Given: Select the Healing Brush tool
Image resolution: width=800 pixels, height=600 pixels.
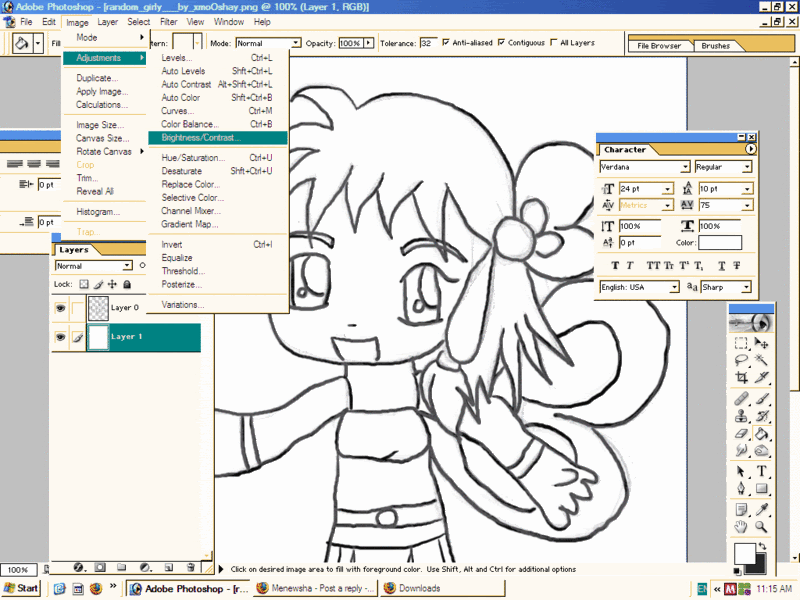Looking at the screenshot, I should [741, 398].
